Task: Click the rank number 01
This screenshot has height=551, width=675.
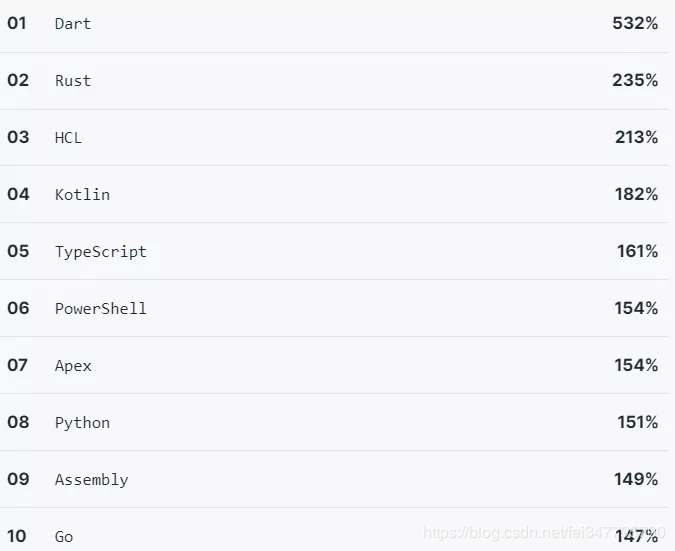Action: click(17, 23)
